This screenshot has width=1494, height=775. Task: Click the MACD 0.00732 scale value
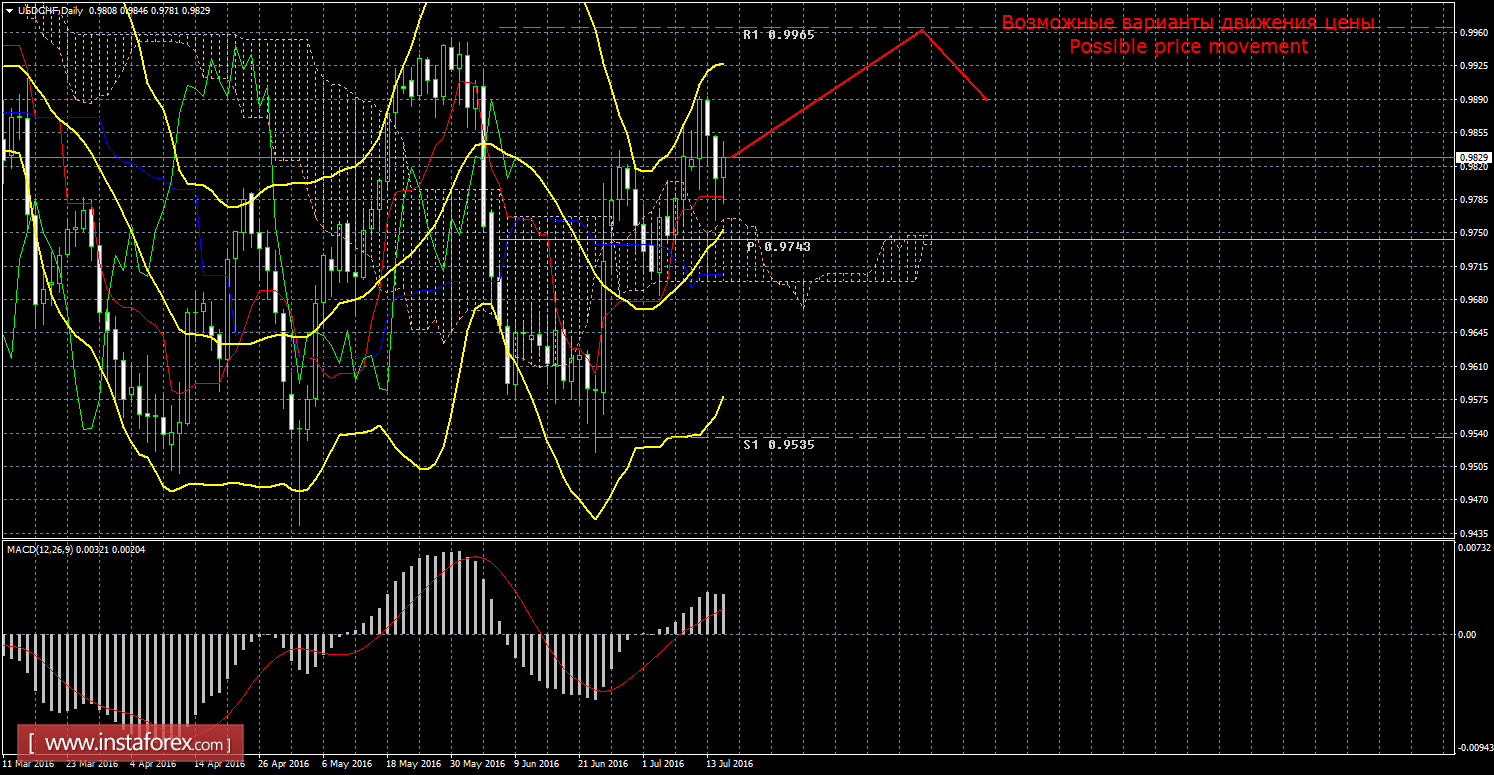tap(1473, 548)
